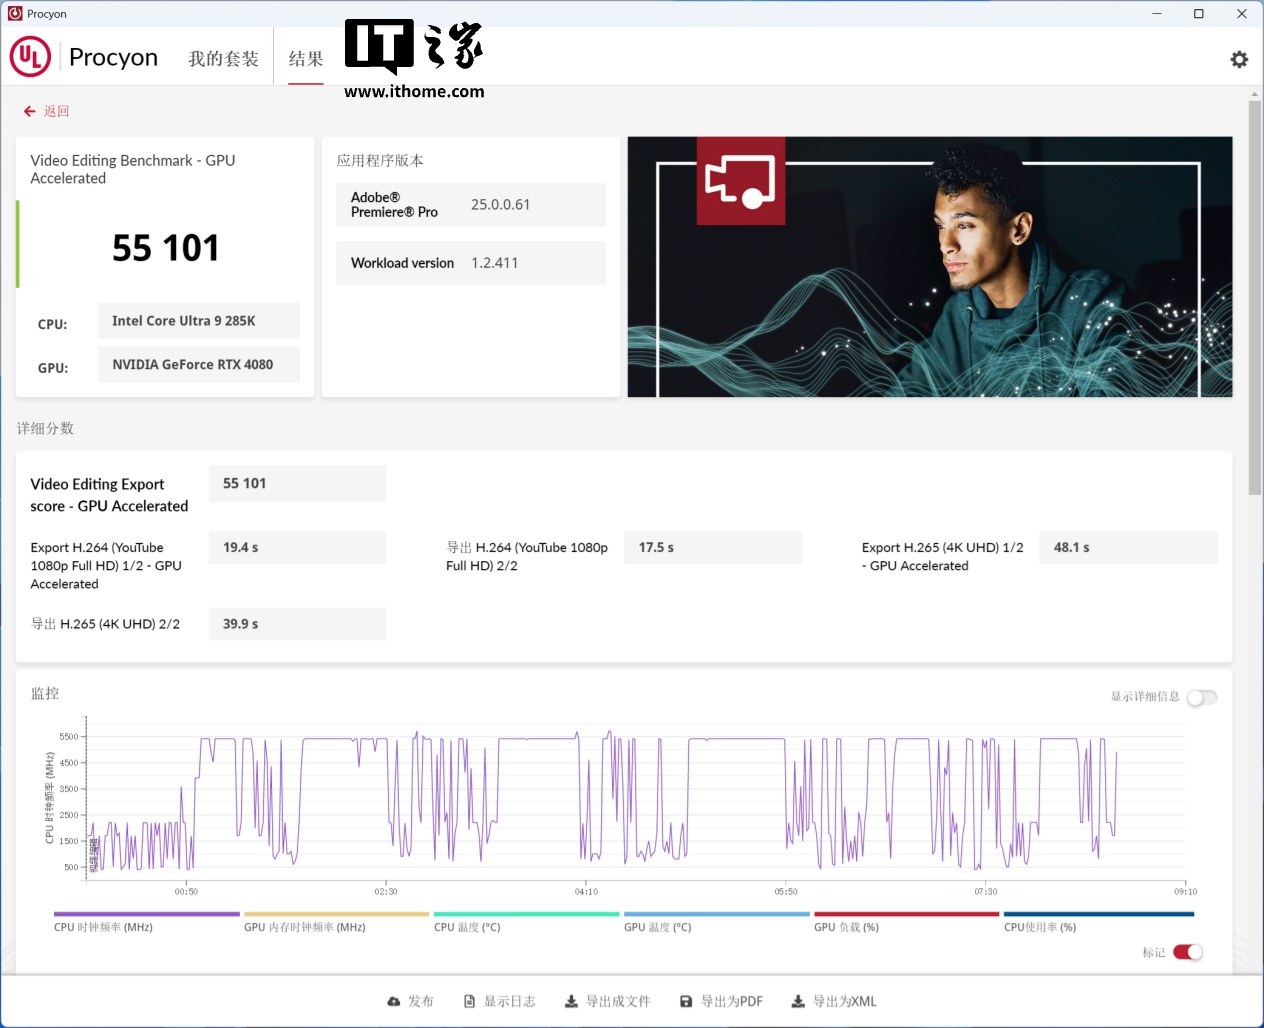Click the show log document icon
This screenshot has width=1264, height=1028.
point(469,1001)
